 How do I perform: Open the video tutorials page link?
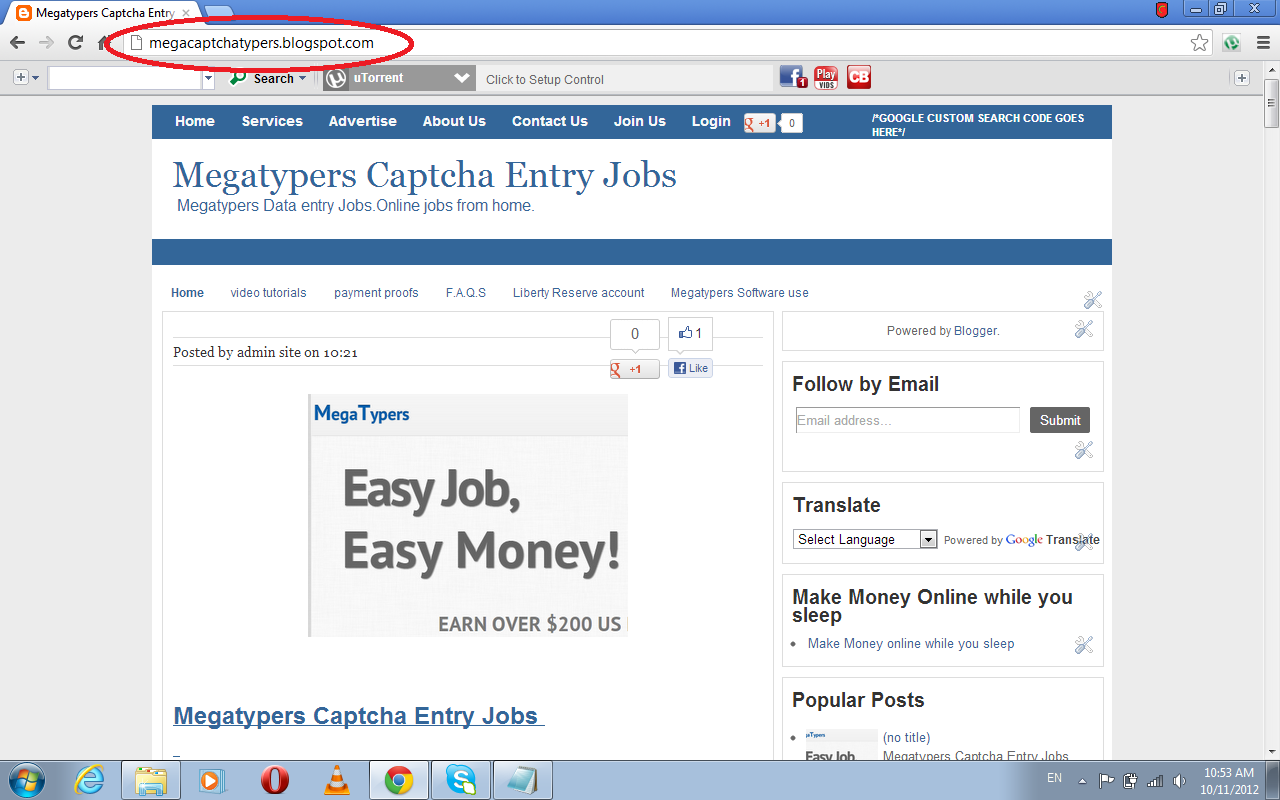(268, 293)
